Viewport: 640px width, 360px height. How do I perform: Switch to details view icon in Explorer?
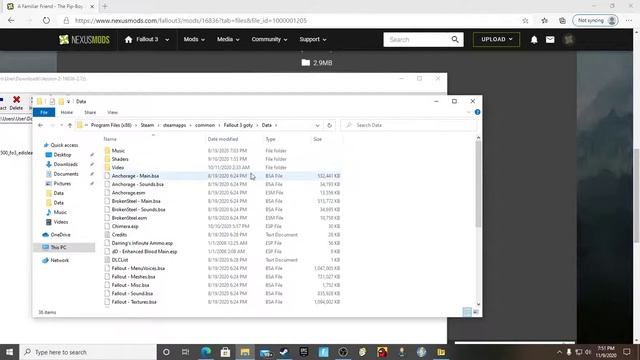[x=467, y=312]
